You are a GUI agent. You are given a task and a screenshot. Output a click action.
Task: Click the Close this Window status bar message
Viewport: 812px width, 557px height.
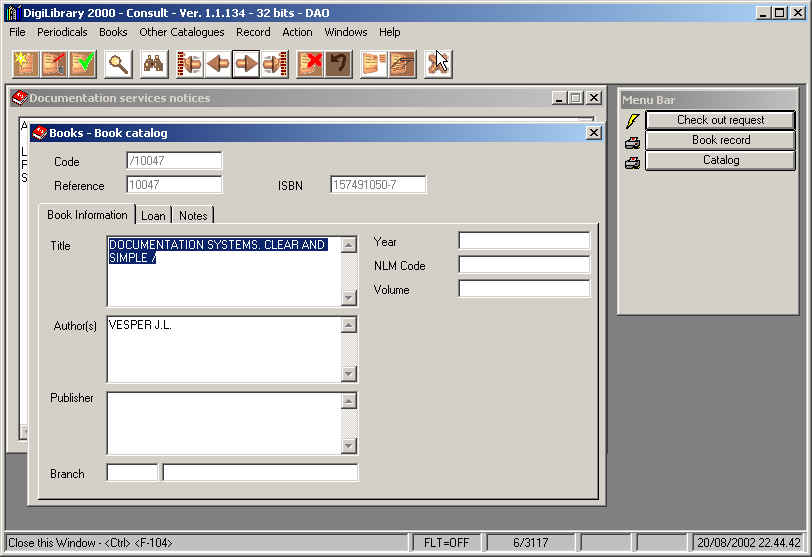90,543
